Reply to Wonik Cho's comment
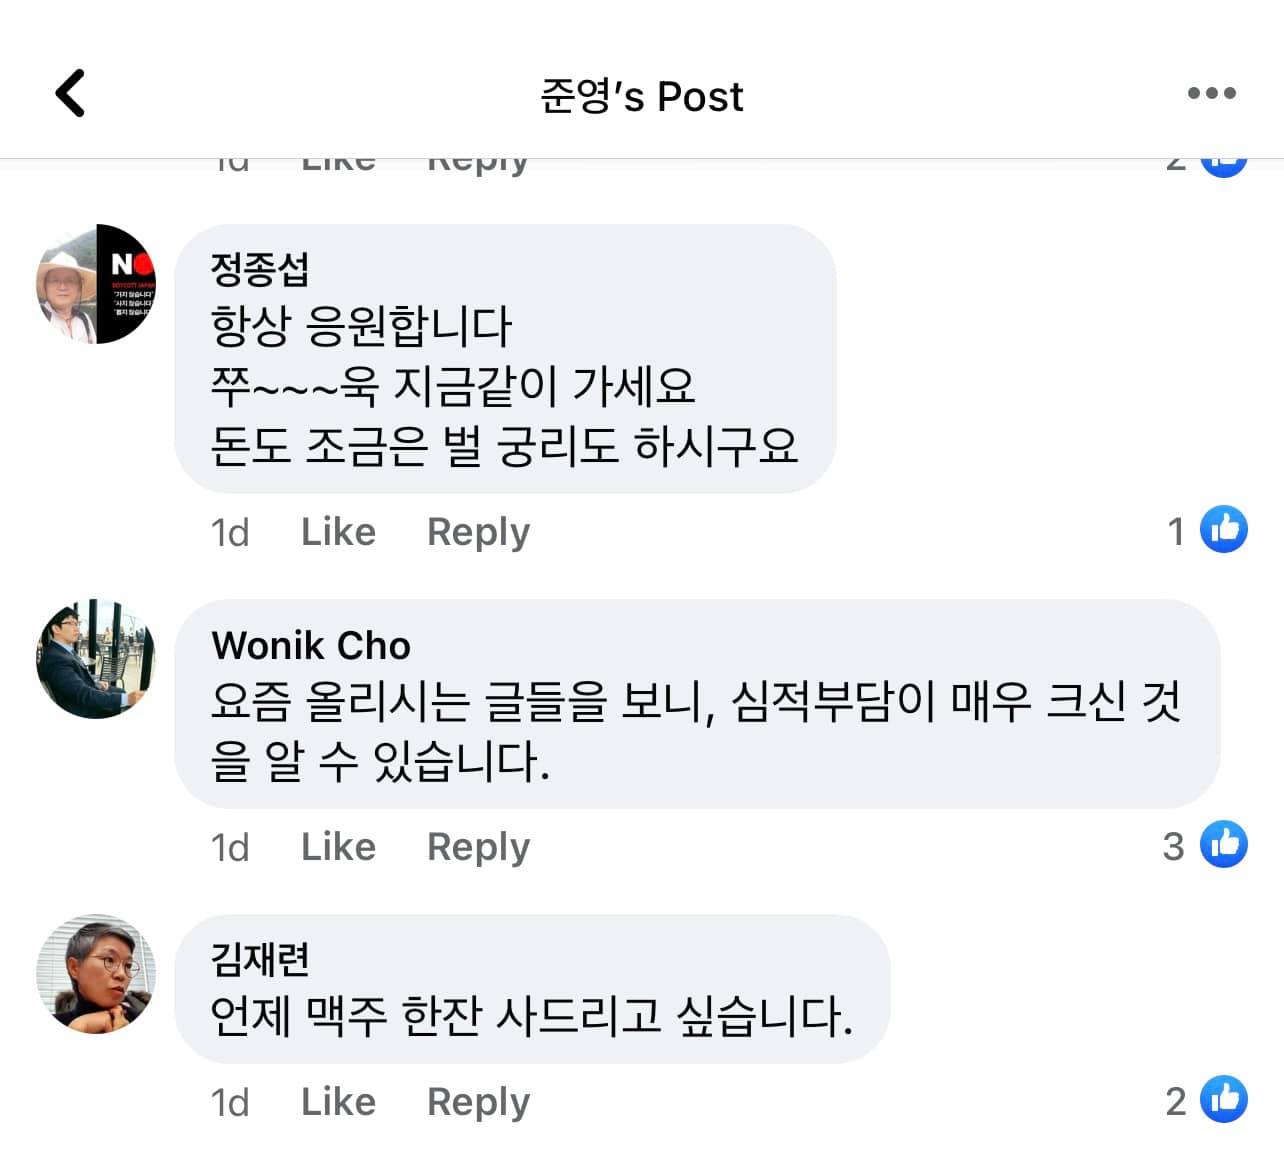 (478, 847)
